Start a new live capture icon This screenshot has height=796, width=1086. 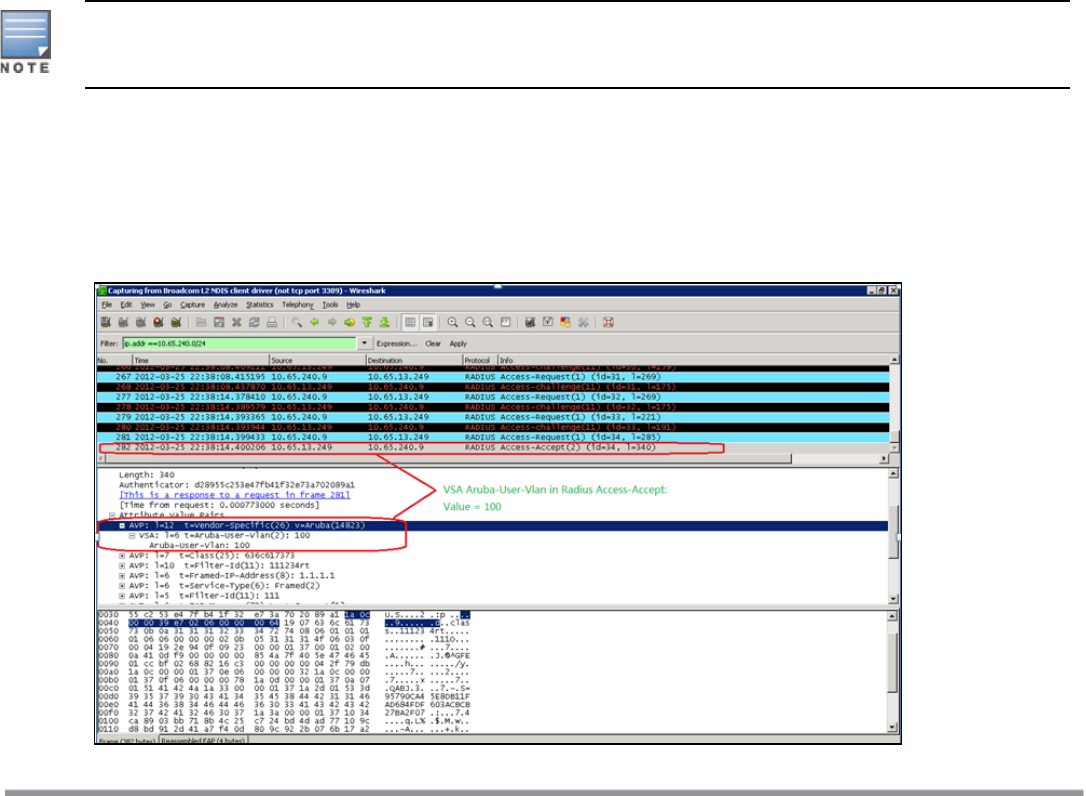click(x=141, y=322)
